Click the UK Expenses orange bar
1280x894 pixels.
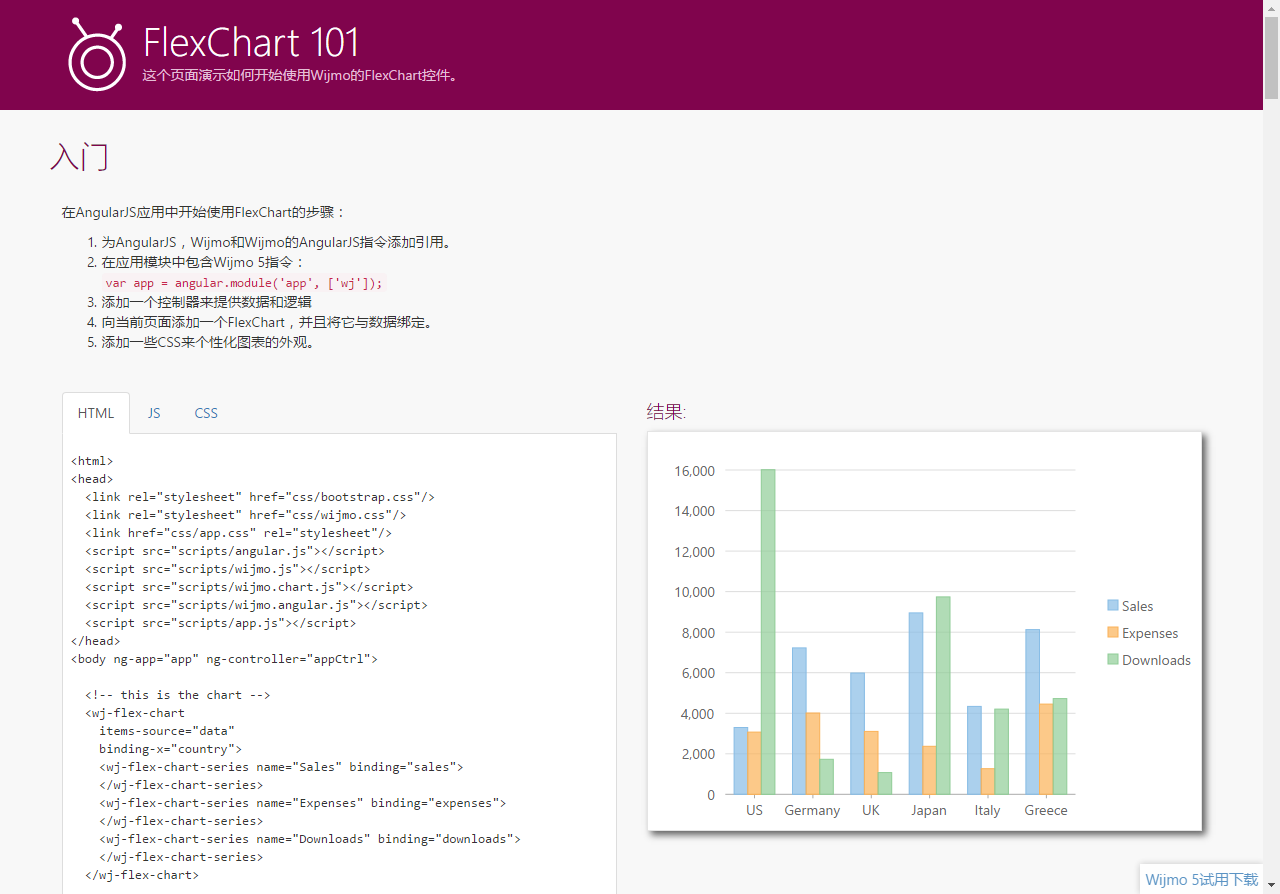tap(871, 763)
